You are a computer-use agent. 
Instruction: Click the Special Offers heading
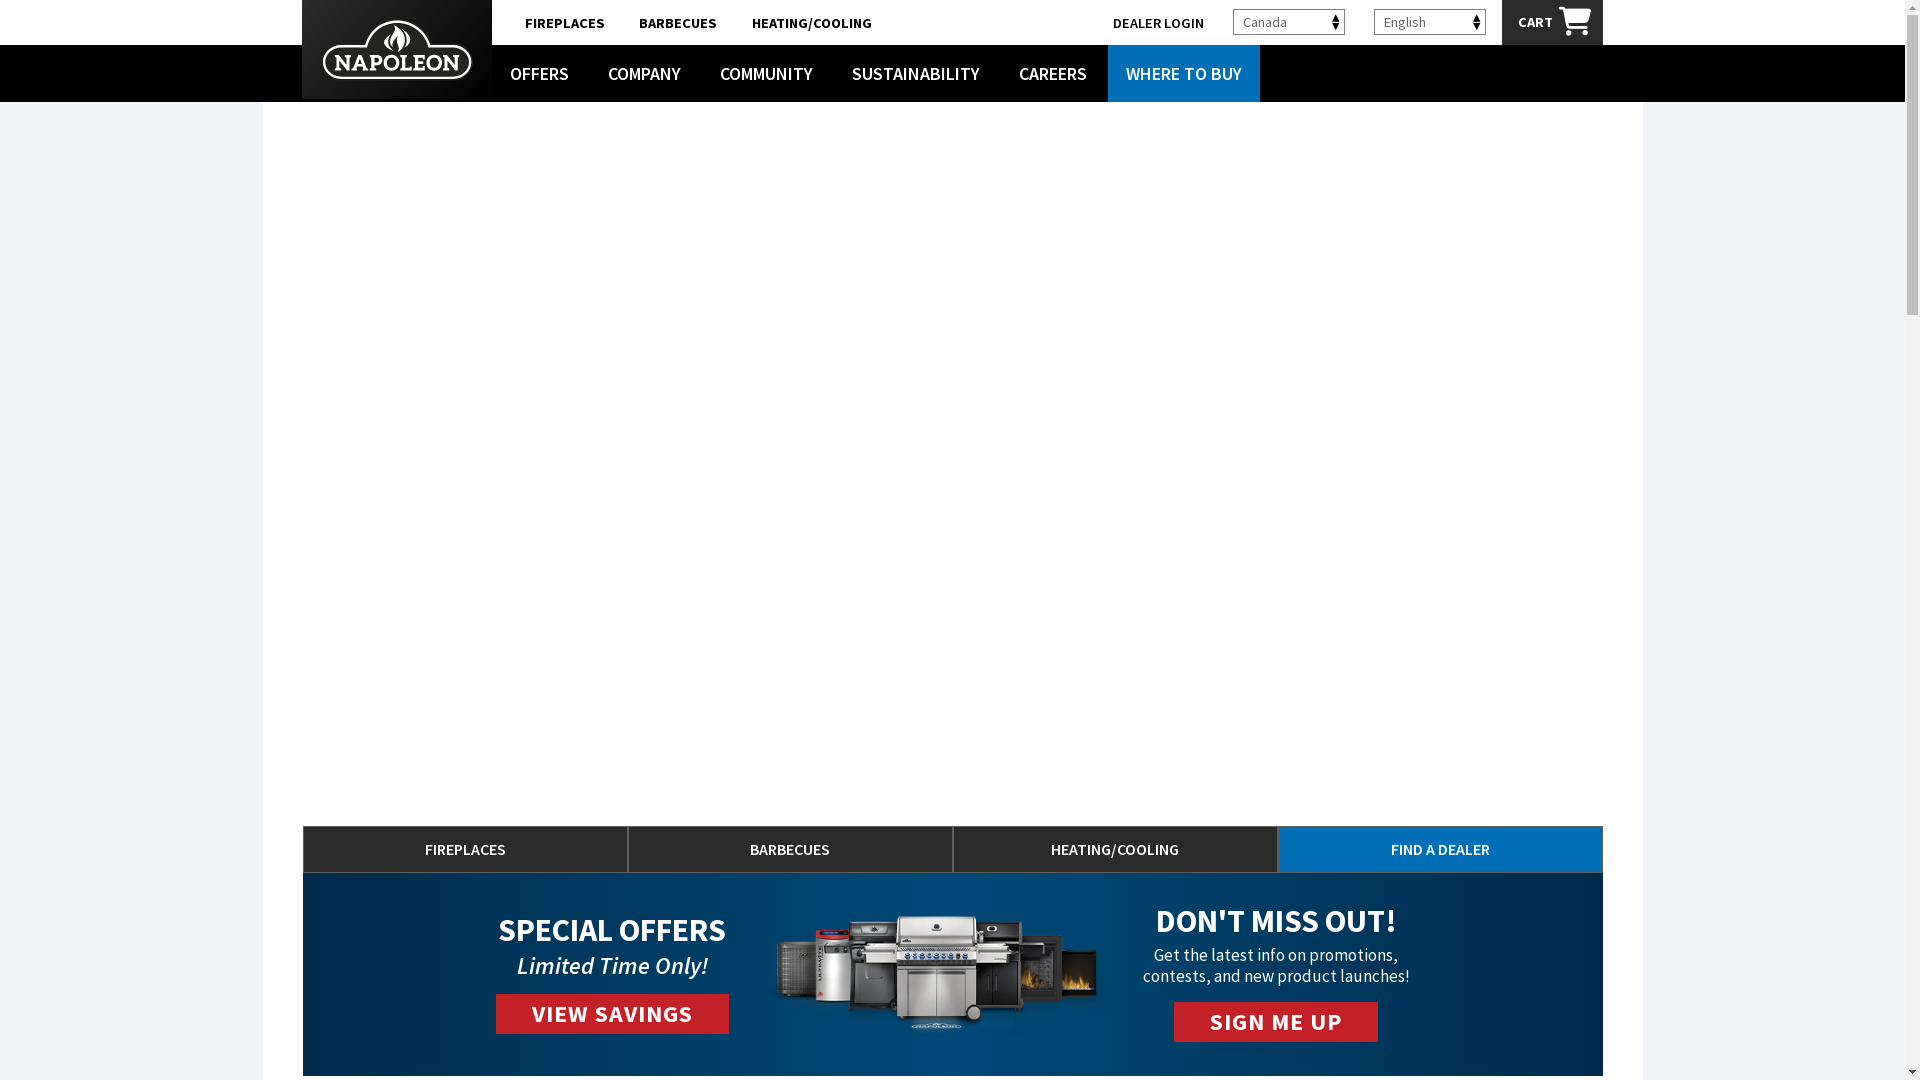point(612,930)
